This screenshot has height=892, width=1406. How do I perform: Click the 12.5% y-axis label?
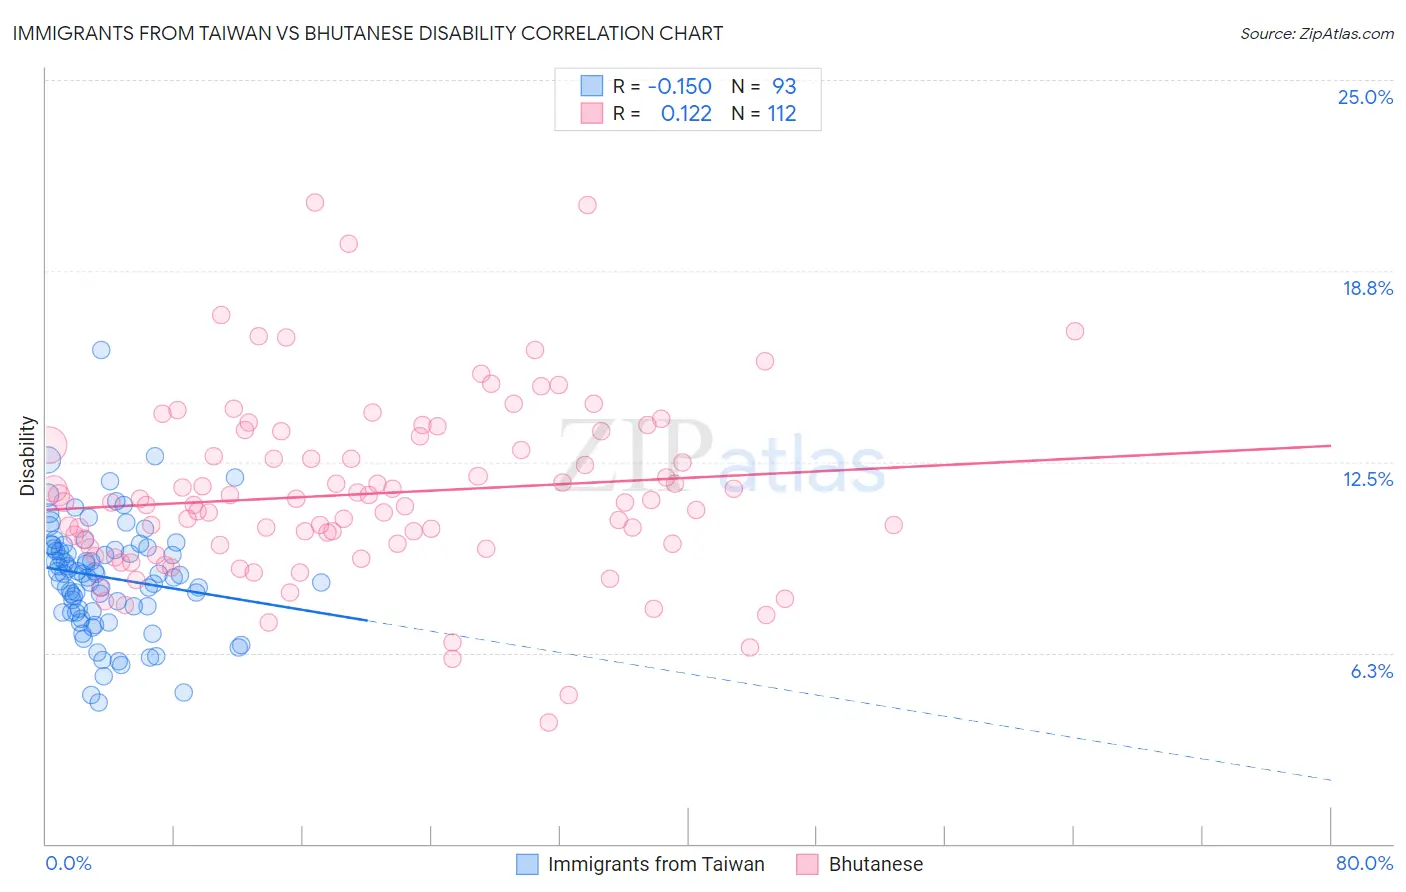1368,479
